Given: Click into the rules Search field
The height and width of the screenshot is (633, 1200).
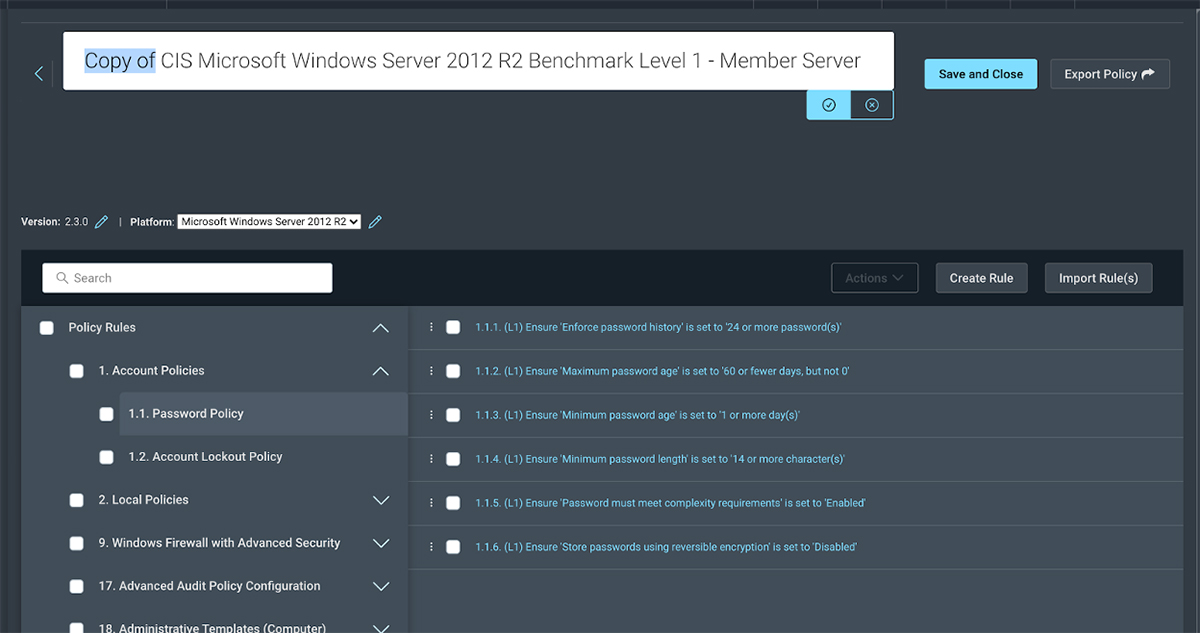Looking at the screenshot, I should [x=187, y=278].
